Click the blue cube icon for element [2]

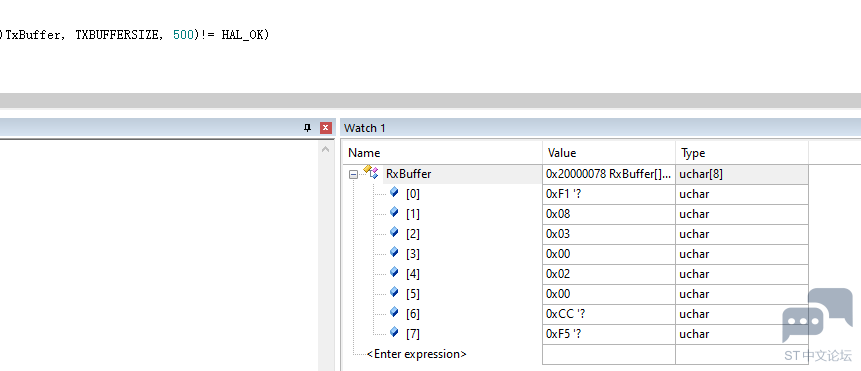pyautogui.click(x=394, y=232)
